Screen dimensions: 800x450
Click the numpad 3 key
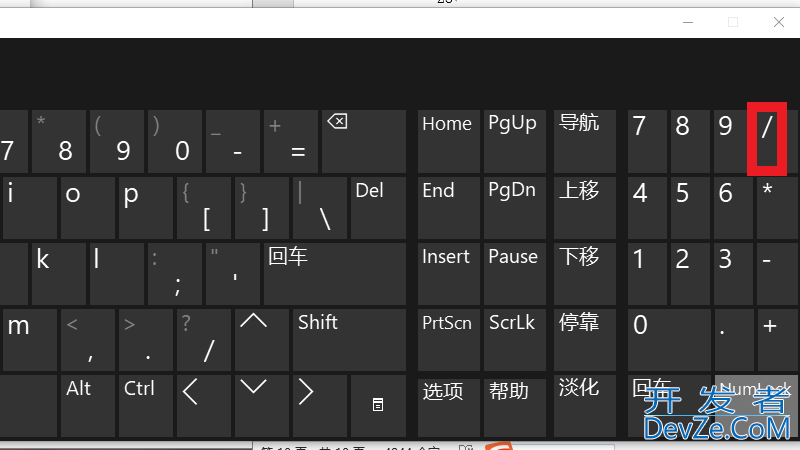pos(734,274)
